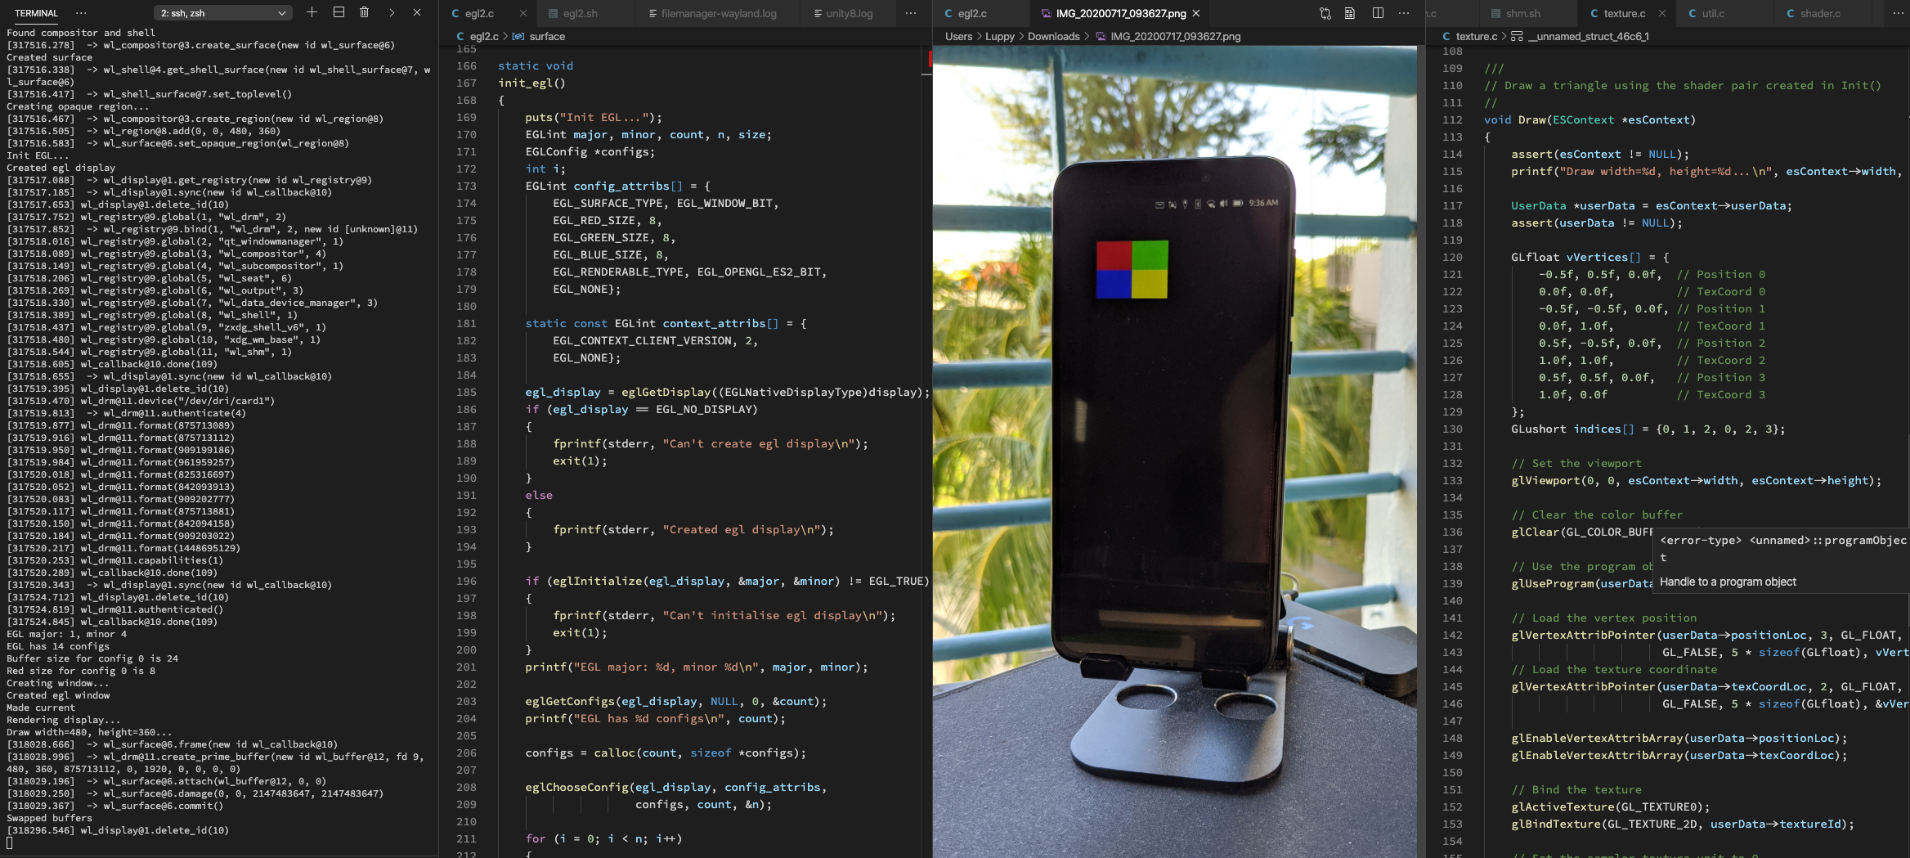Switch to the unity8.log tab
The width and height of the screenshot is (1910, 858).
click(x=848, y=13)
